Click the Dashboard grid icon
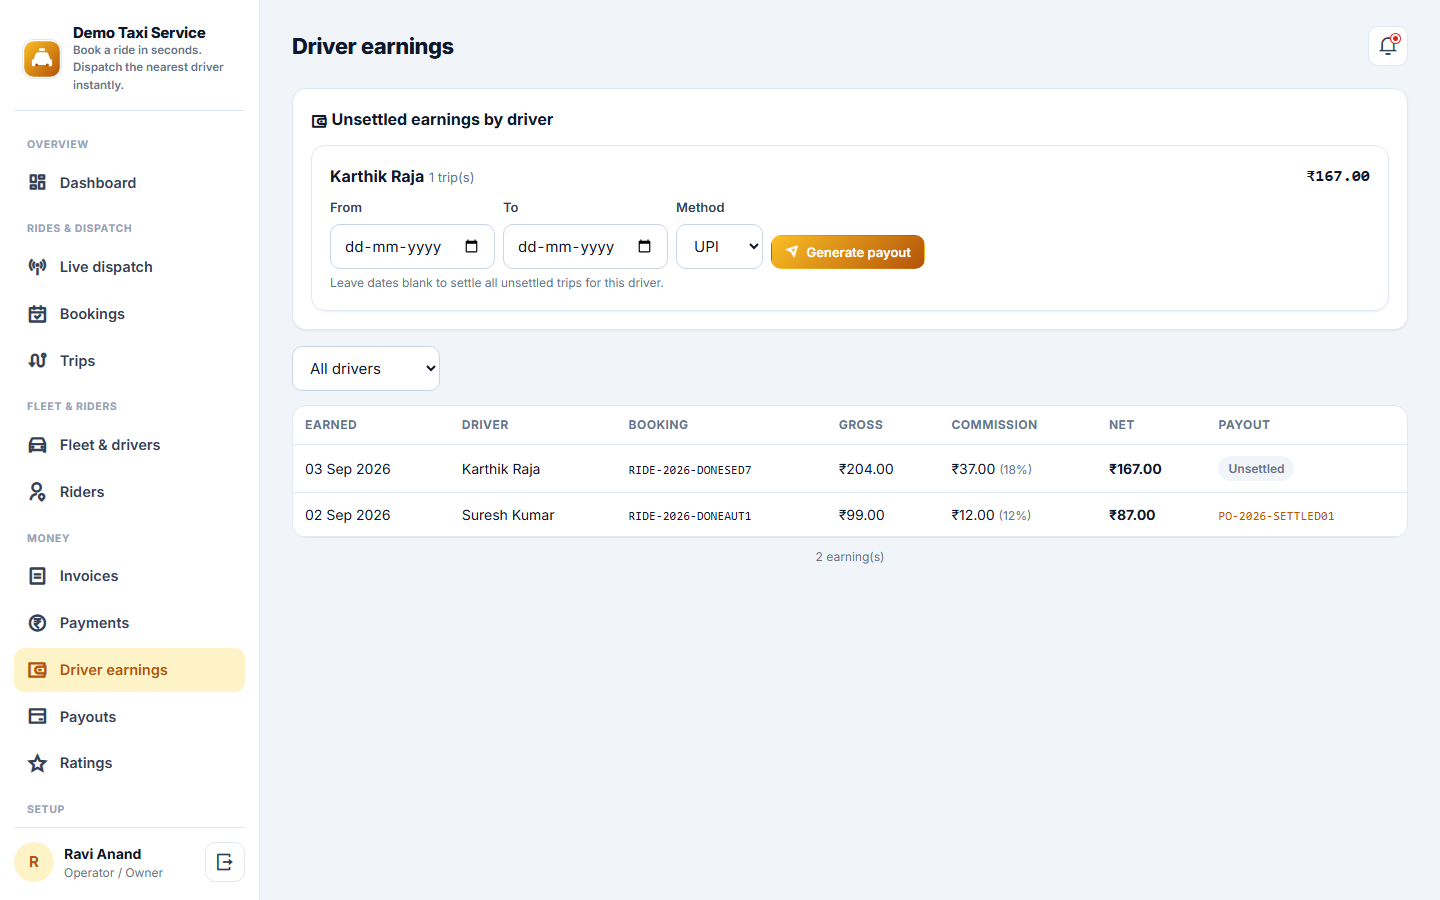 [x=37, y=182]
